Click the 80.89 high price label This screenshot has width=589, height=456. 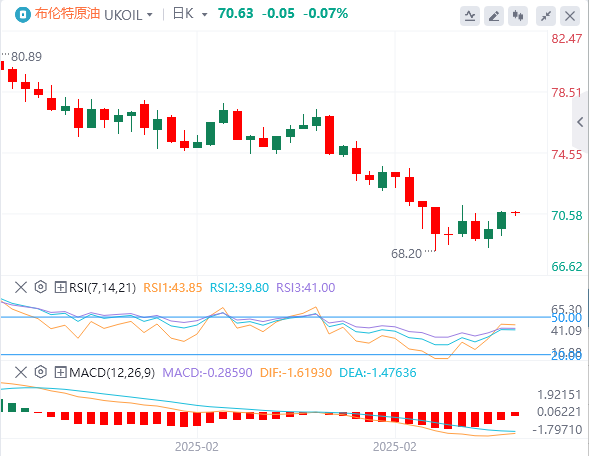coord(26,57)
